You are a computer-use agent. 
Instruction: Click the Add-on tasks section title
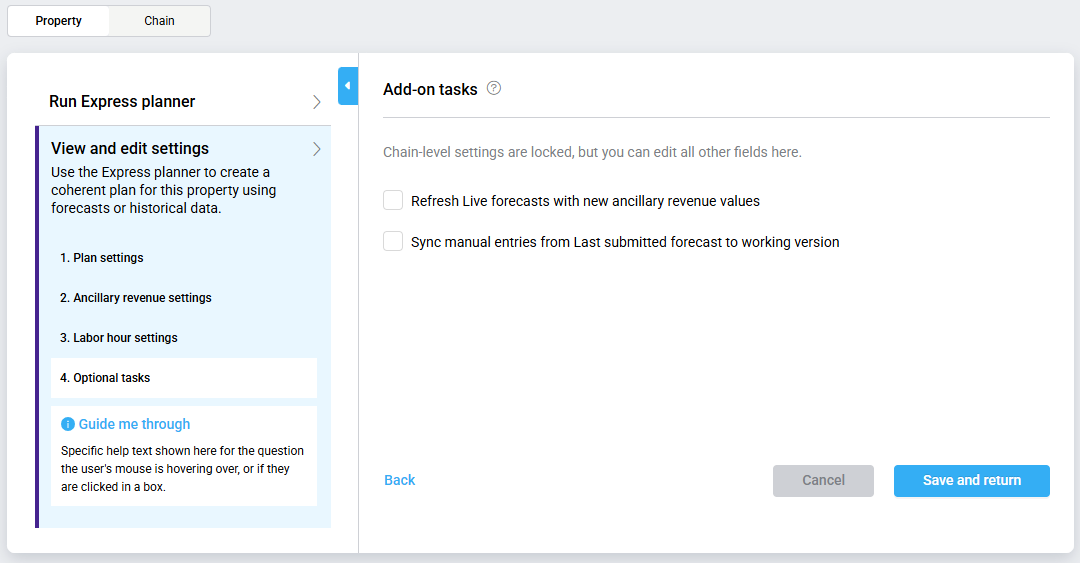click(x=430, y=90)
